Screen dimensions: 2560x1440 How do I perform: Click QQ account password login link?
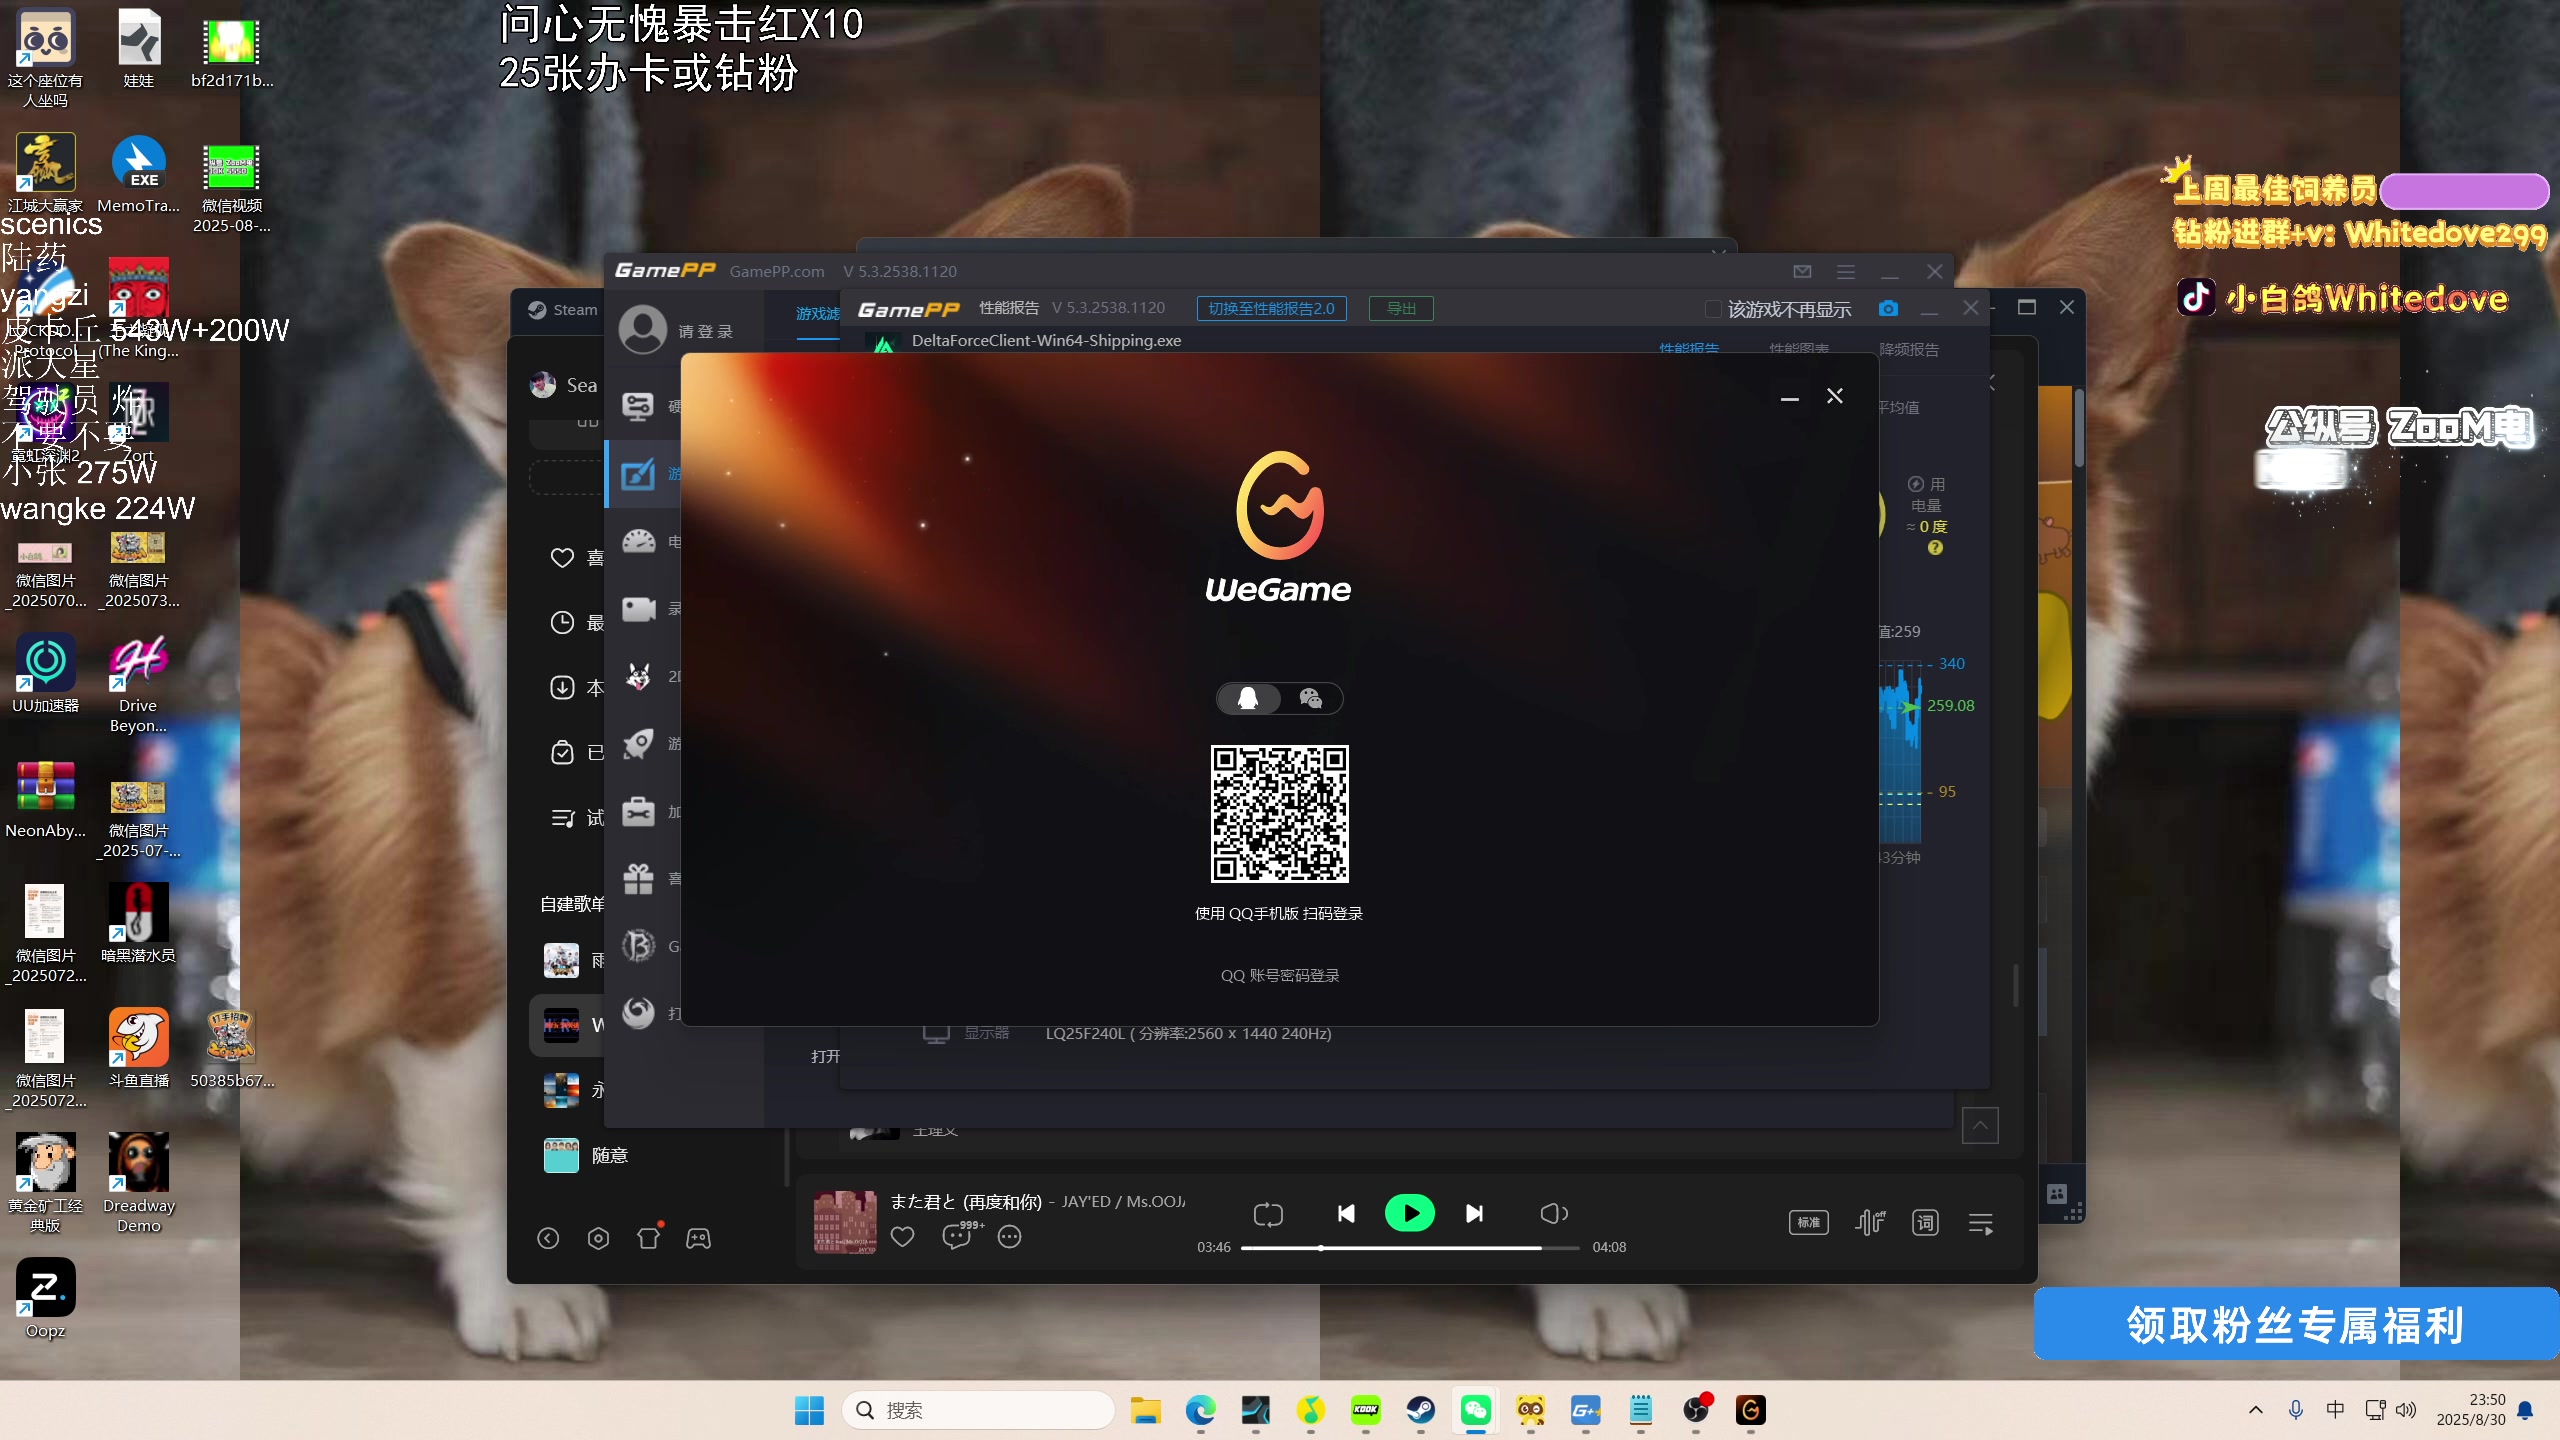coord(1280,975)
